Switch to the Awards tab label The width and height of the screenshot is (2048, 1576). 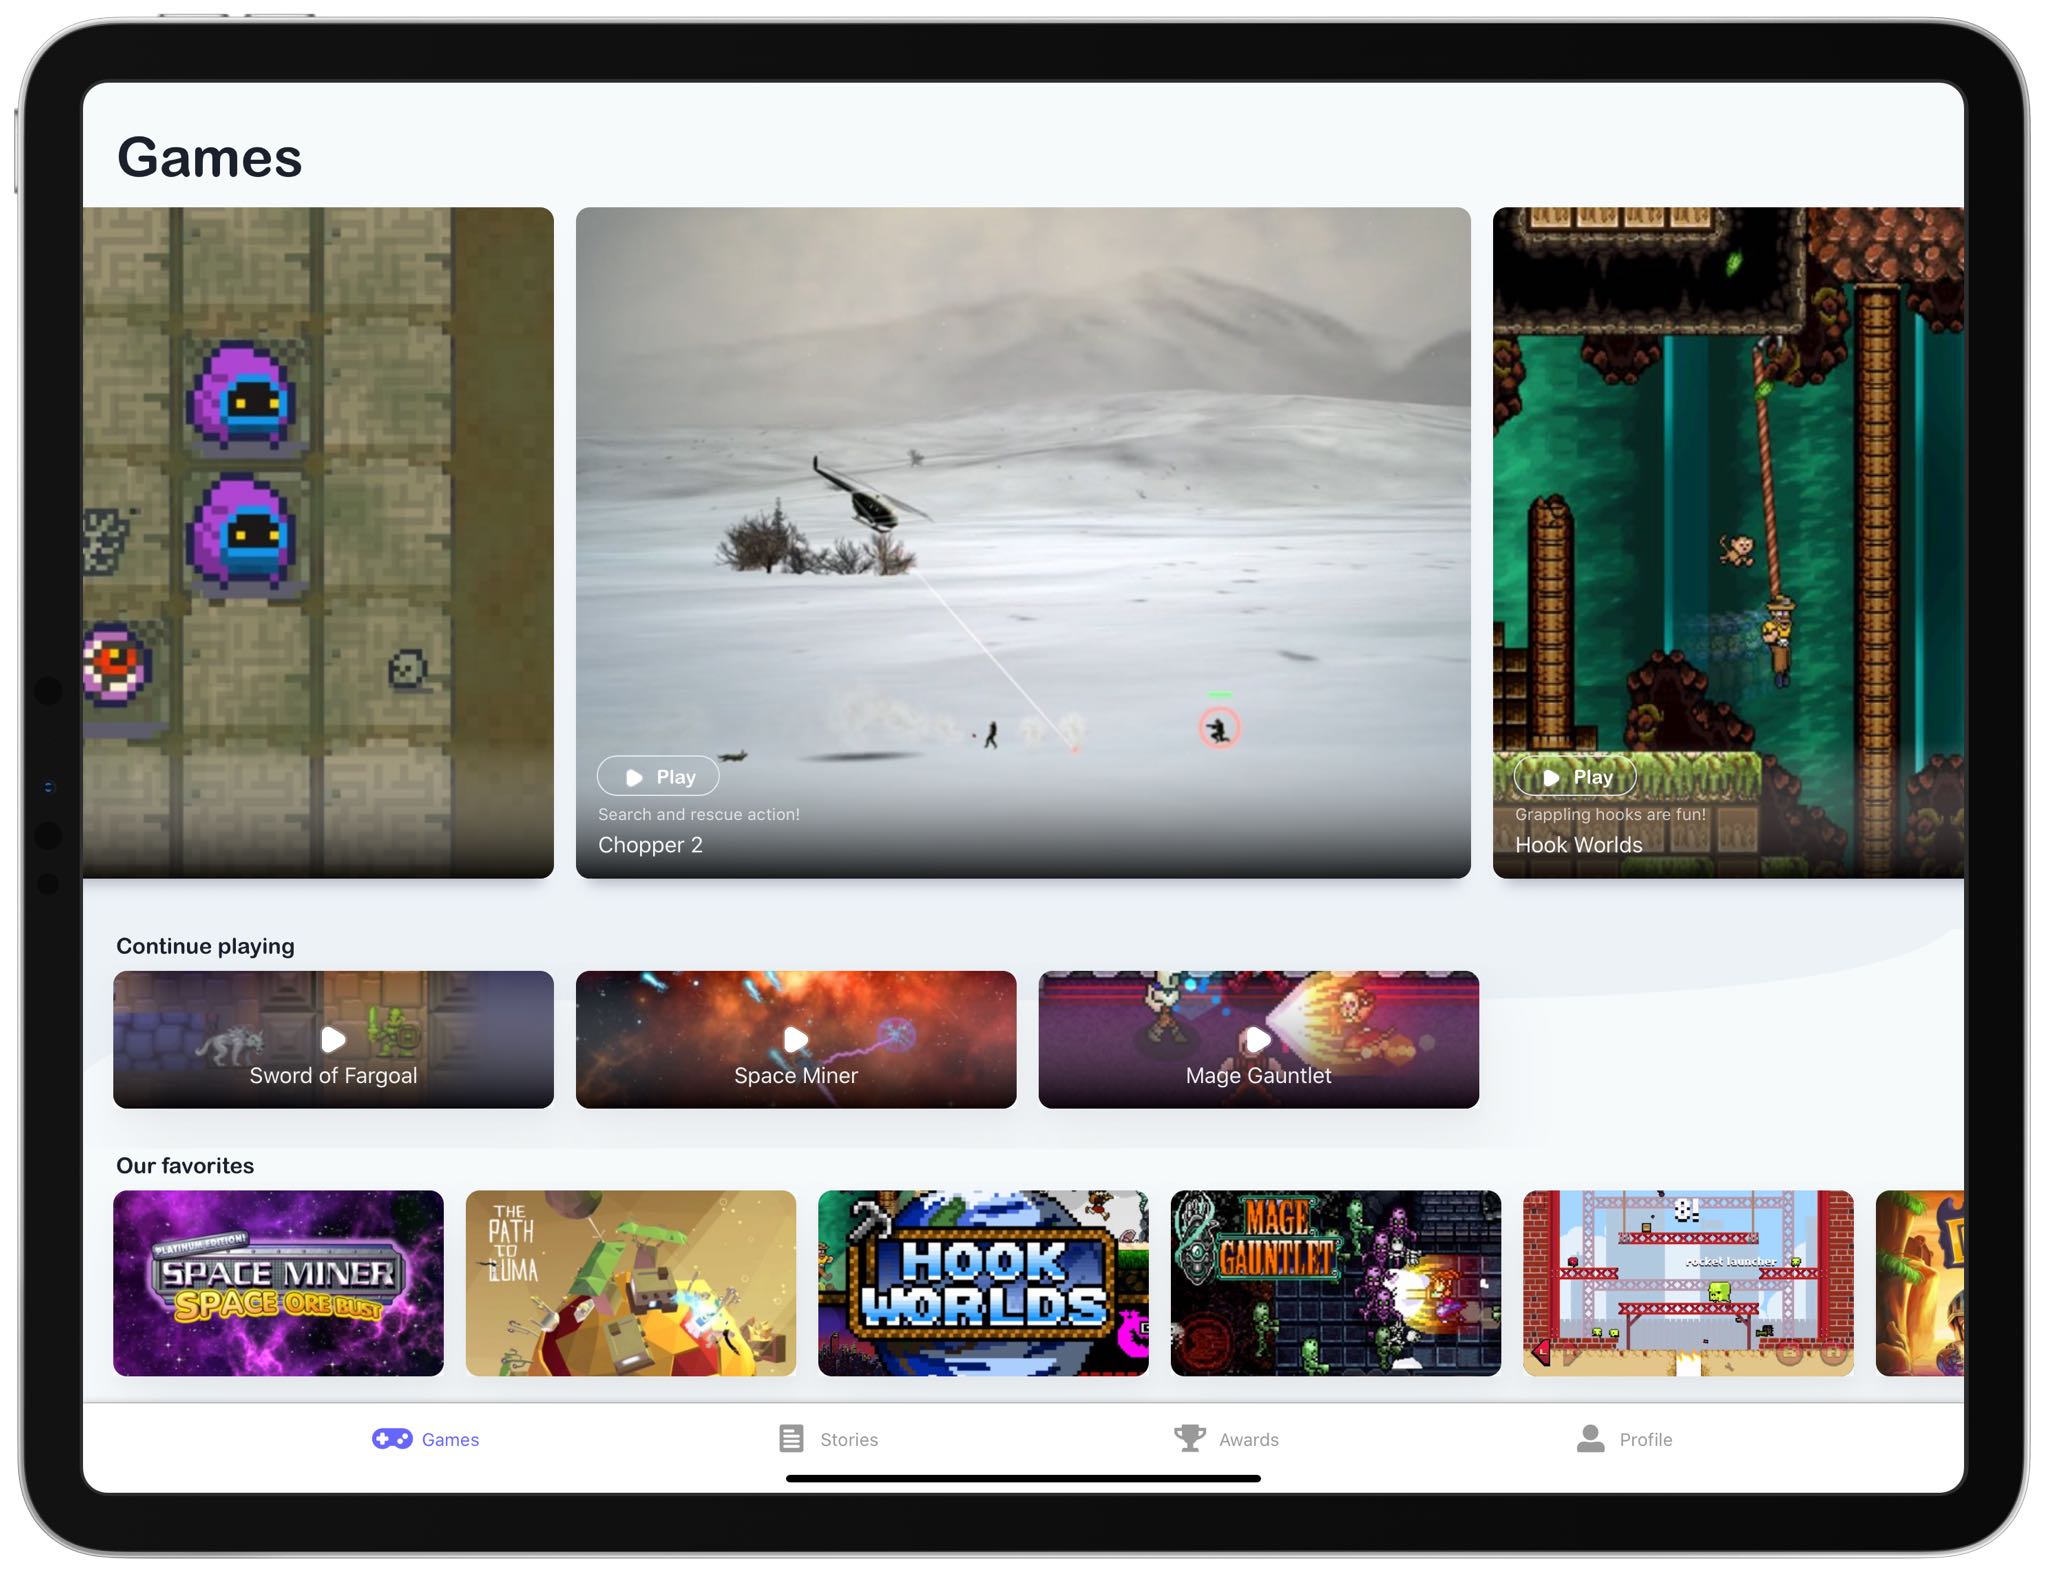[x=1248, y=1439]
